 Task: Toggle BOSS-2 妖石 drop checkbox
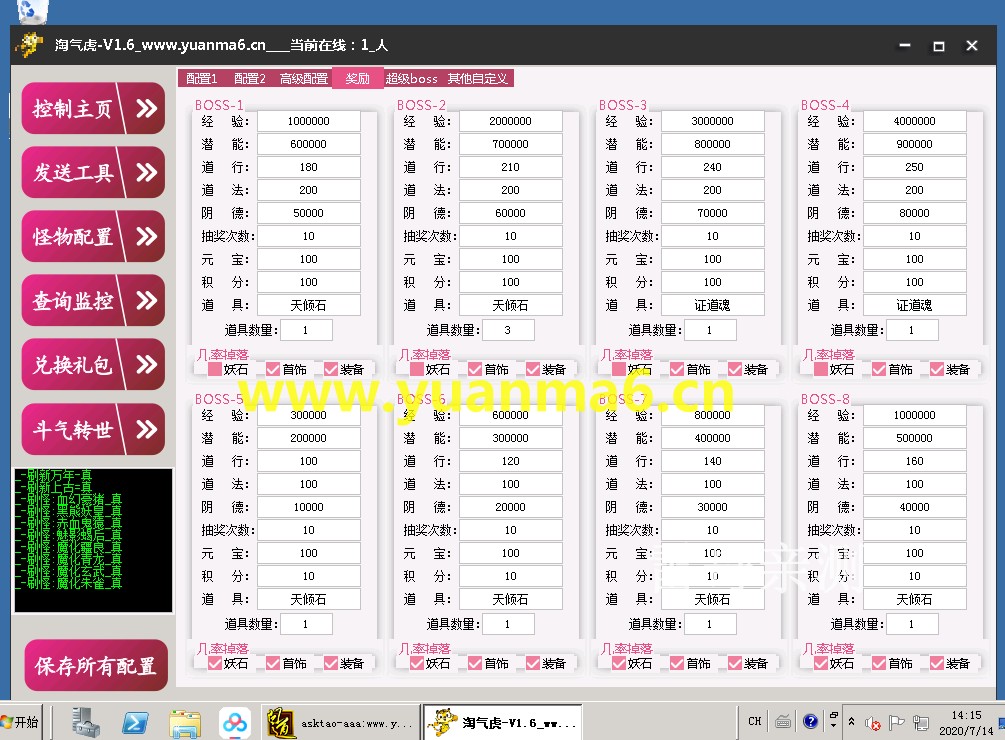click(417, 369)
